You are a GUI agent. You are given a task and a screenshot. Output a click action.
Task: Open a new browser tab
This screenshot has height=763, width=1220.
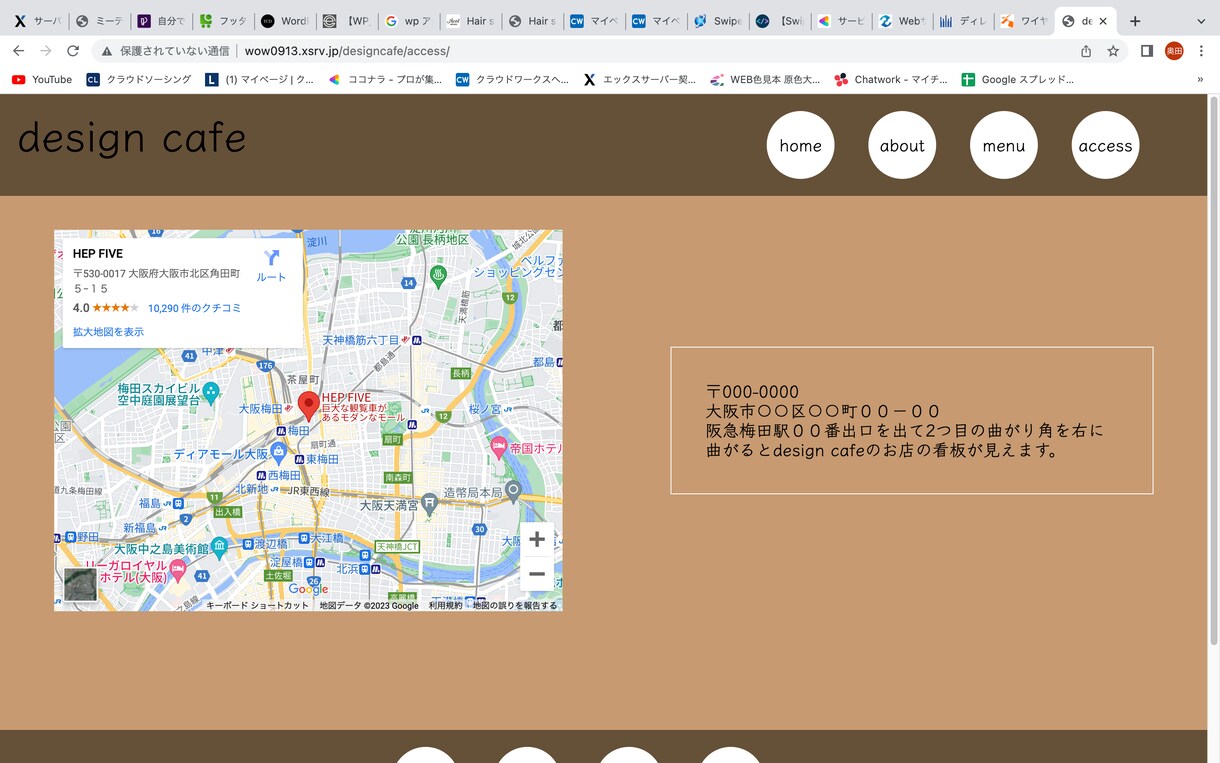pyautogui.click(x=1135, y=21)
